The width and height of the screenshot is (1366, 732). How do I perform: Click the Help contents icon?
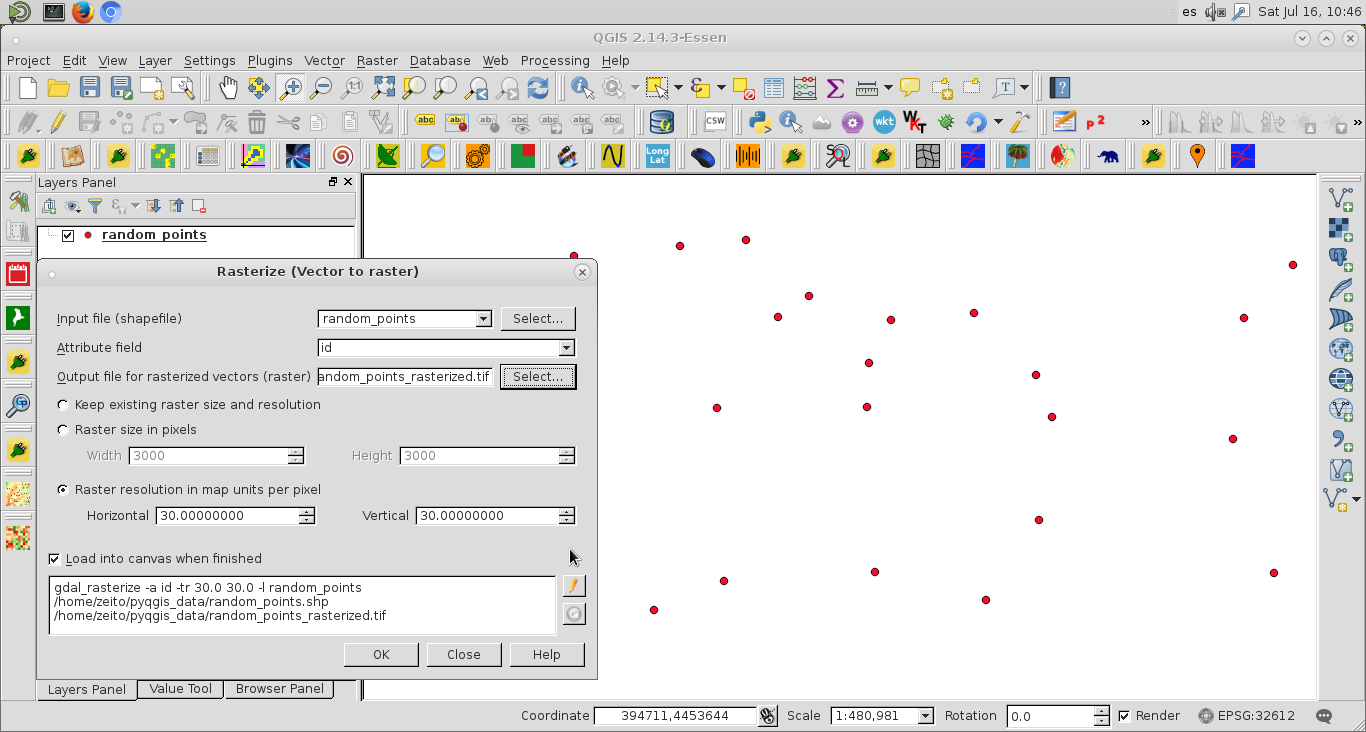click(1060, 88)
